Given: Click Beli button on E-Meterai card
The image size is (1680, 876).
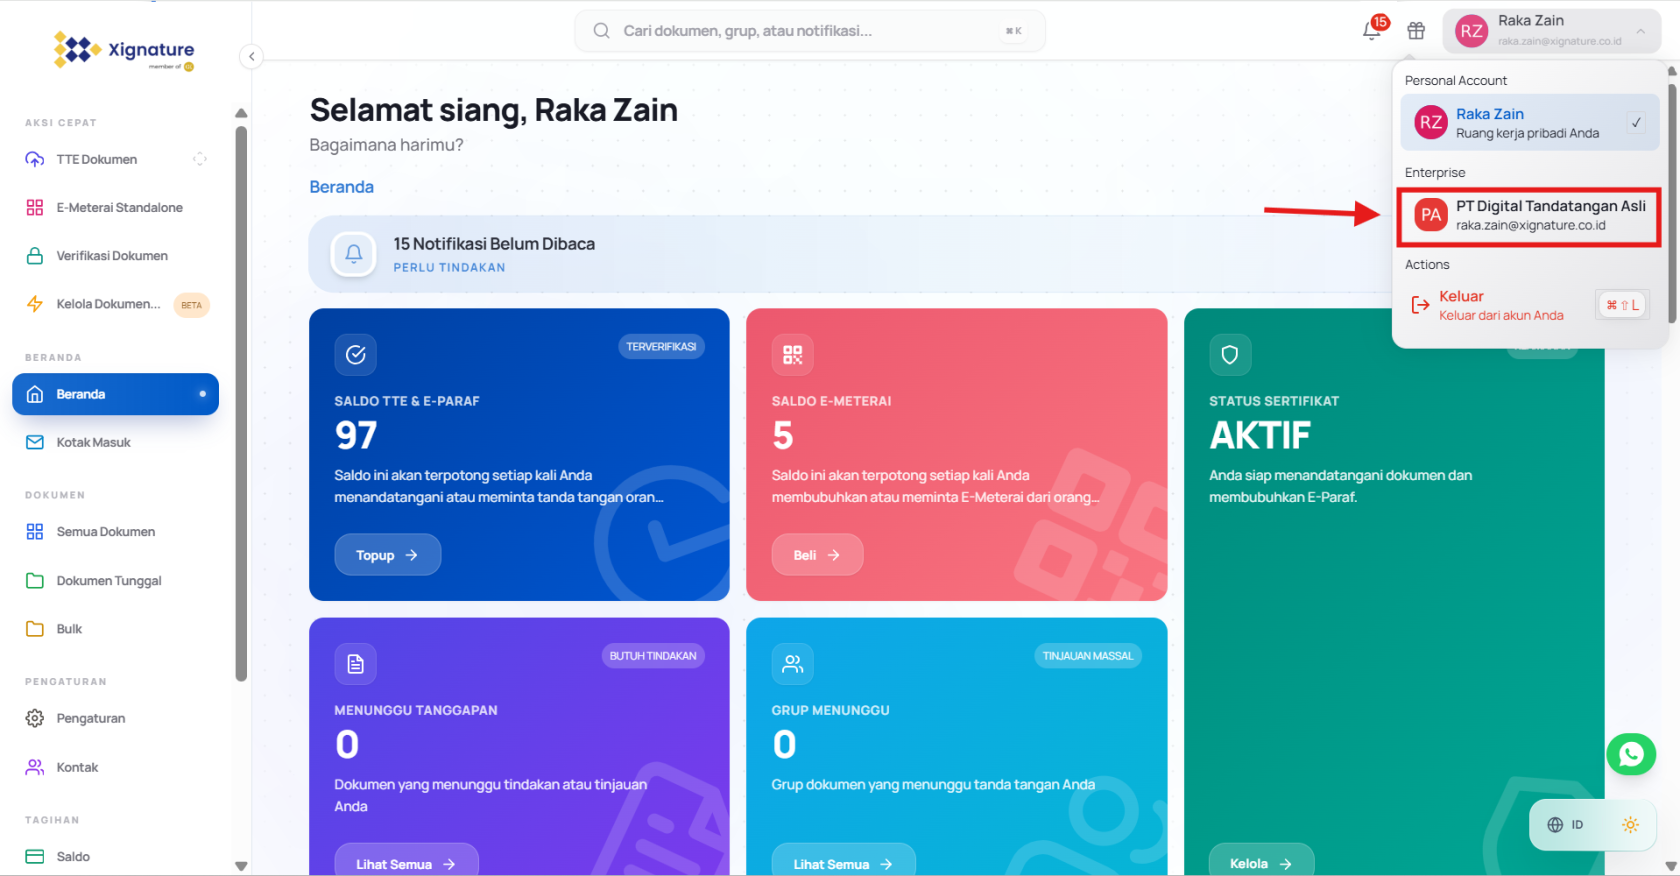Looking at the screenshot, I should pos(817,555).
